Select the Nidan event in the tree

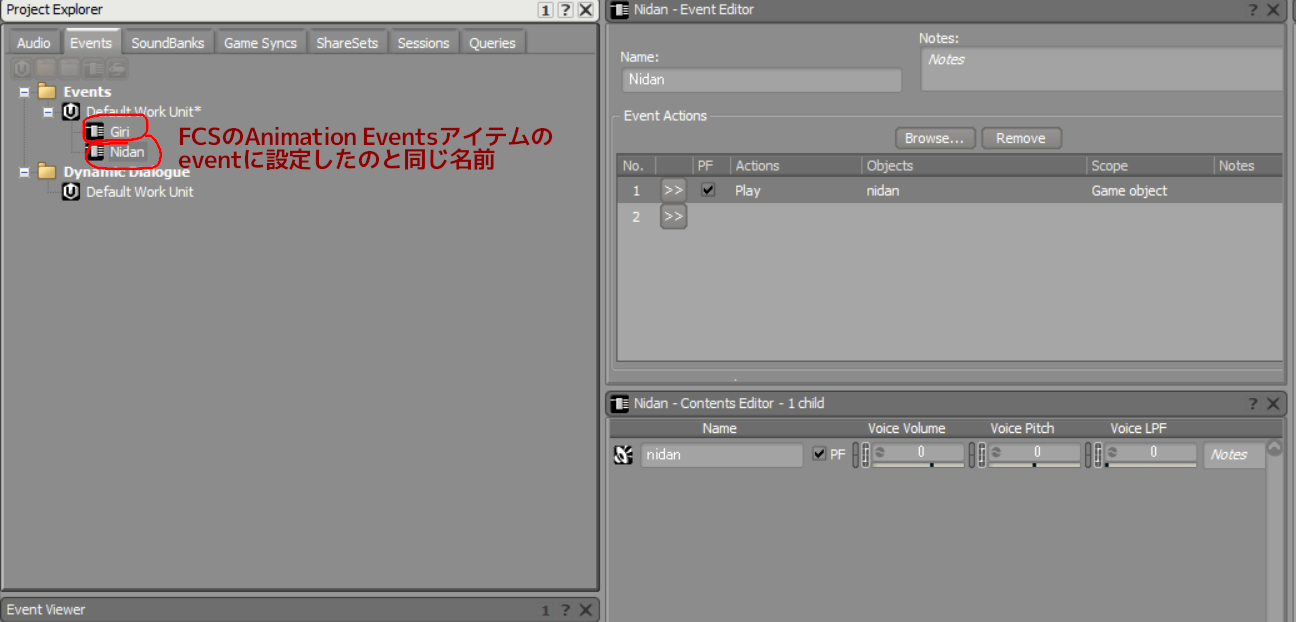127,152
